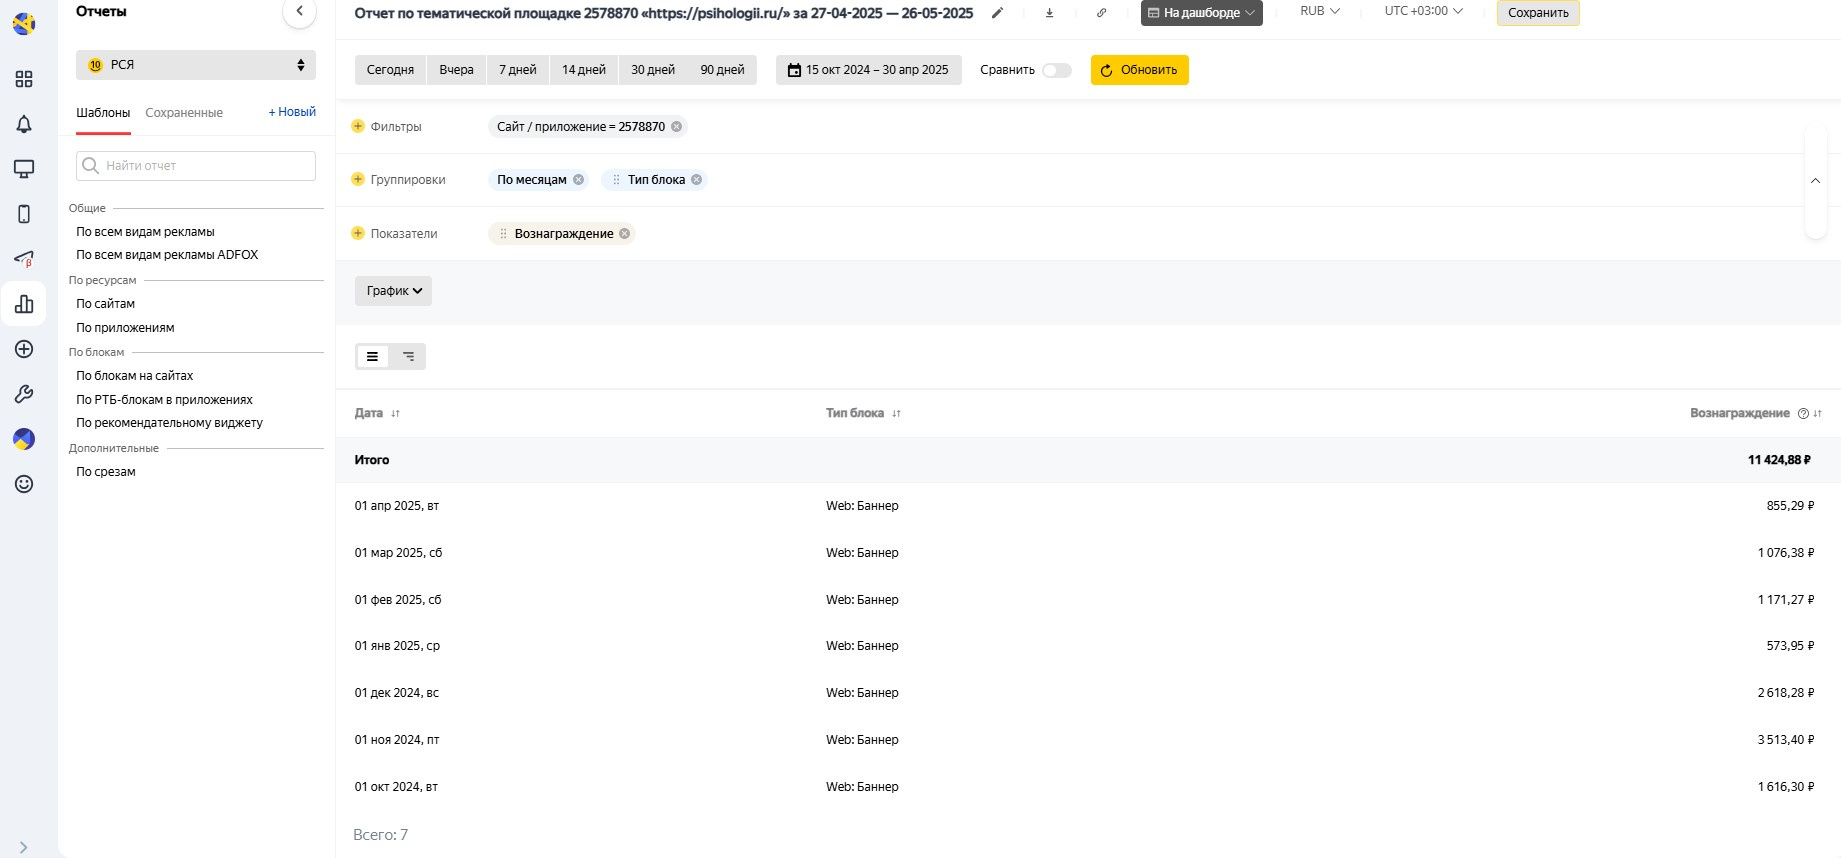Switch to flat list table view

[372, 356]
